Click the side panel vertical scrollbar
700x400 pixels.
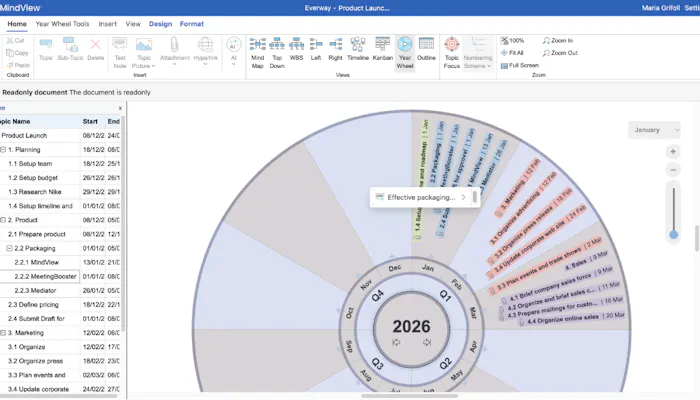[x=123, y=223]
